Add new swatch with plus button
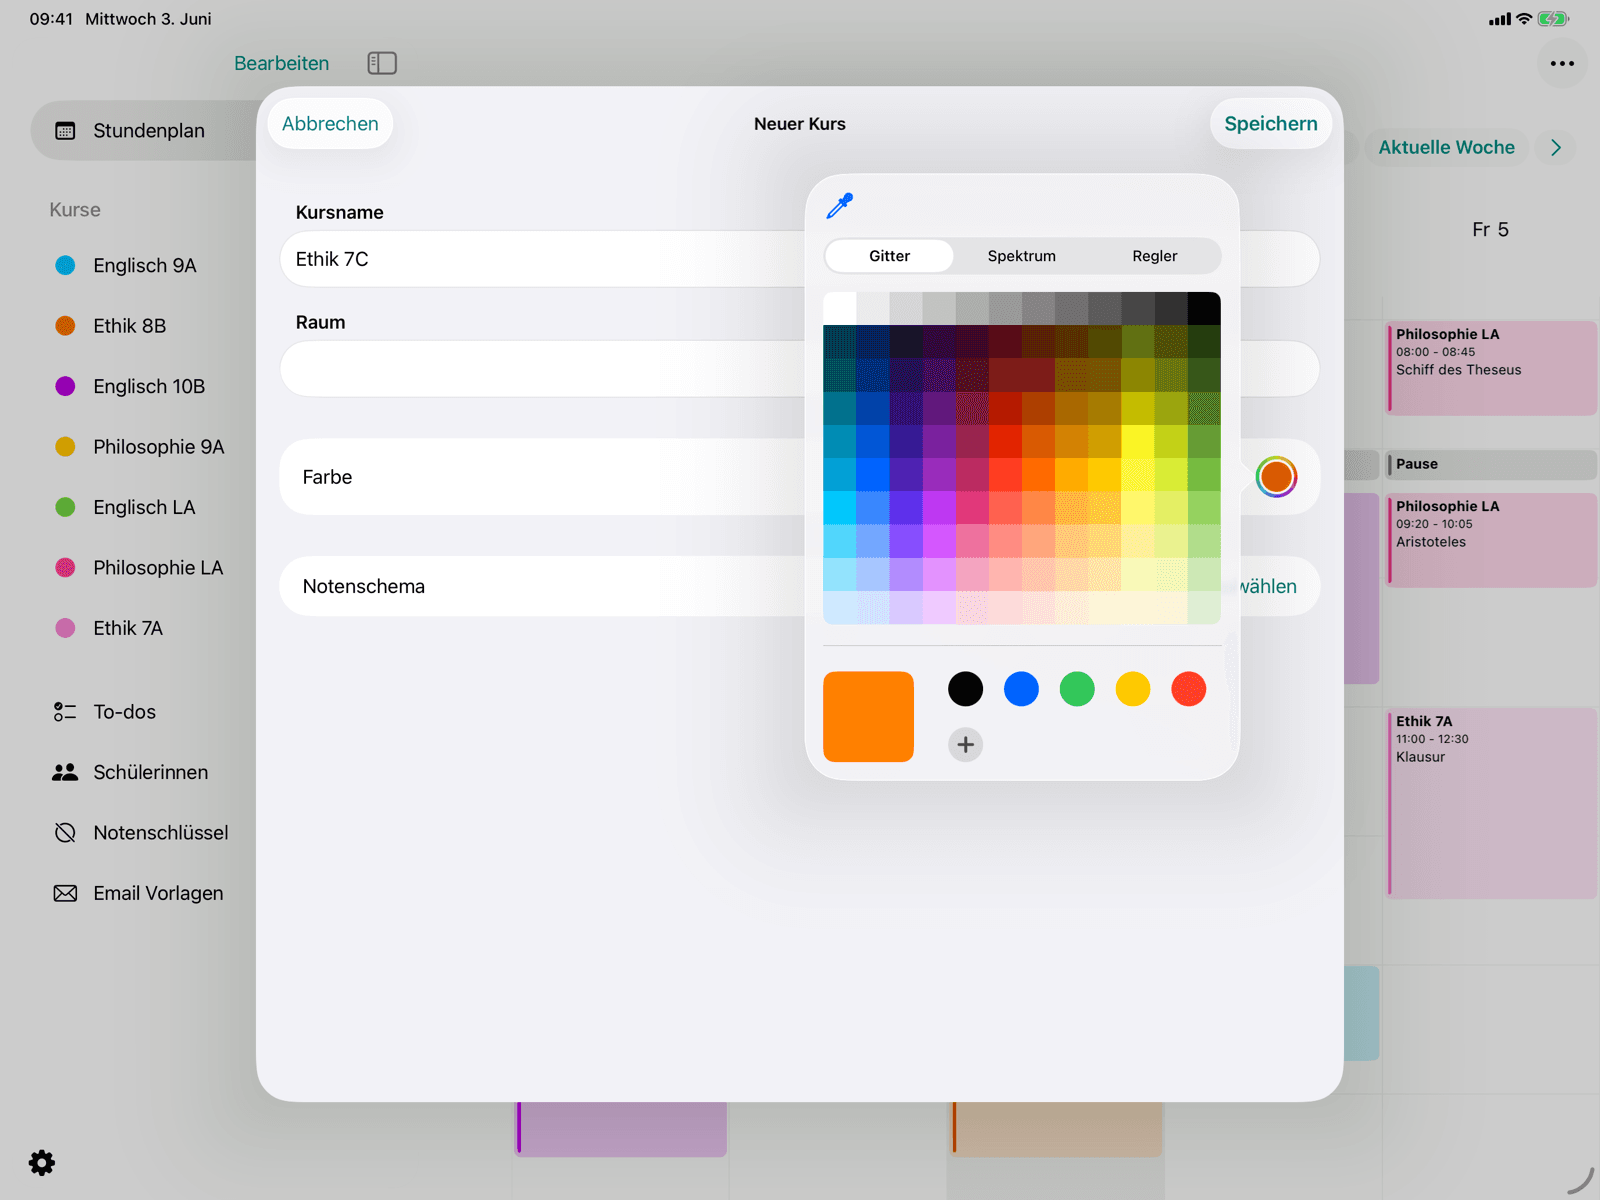 (965, 744)
